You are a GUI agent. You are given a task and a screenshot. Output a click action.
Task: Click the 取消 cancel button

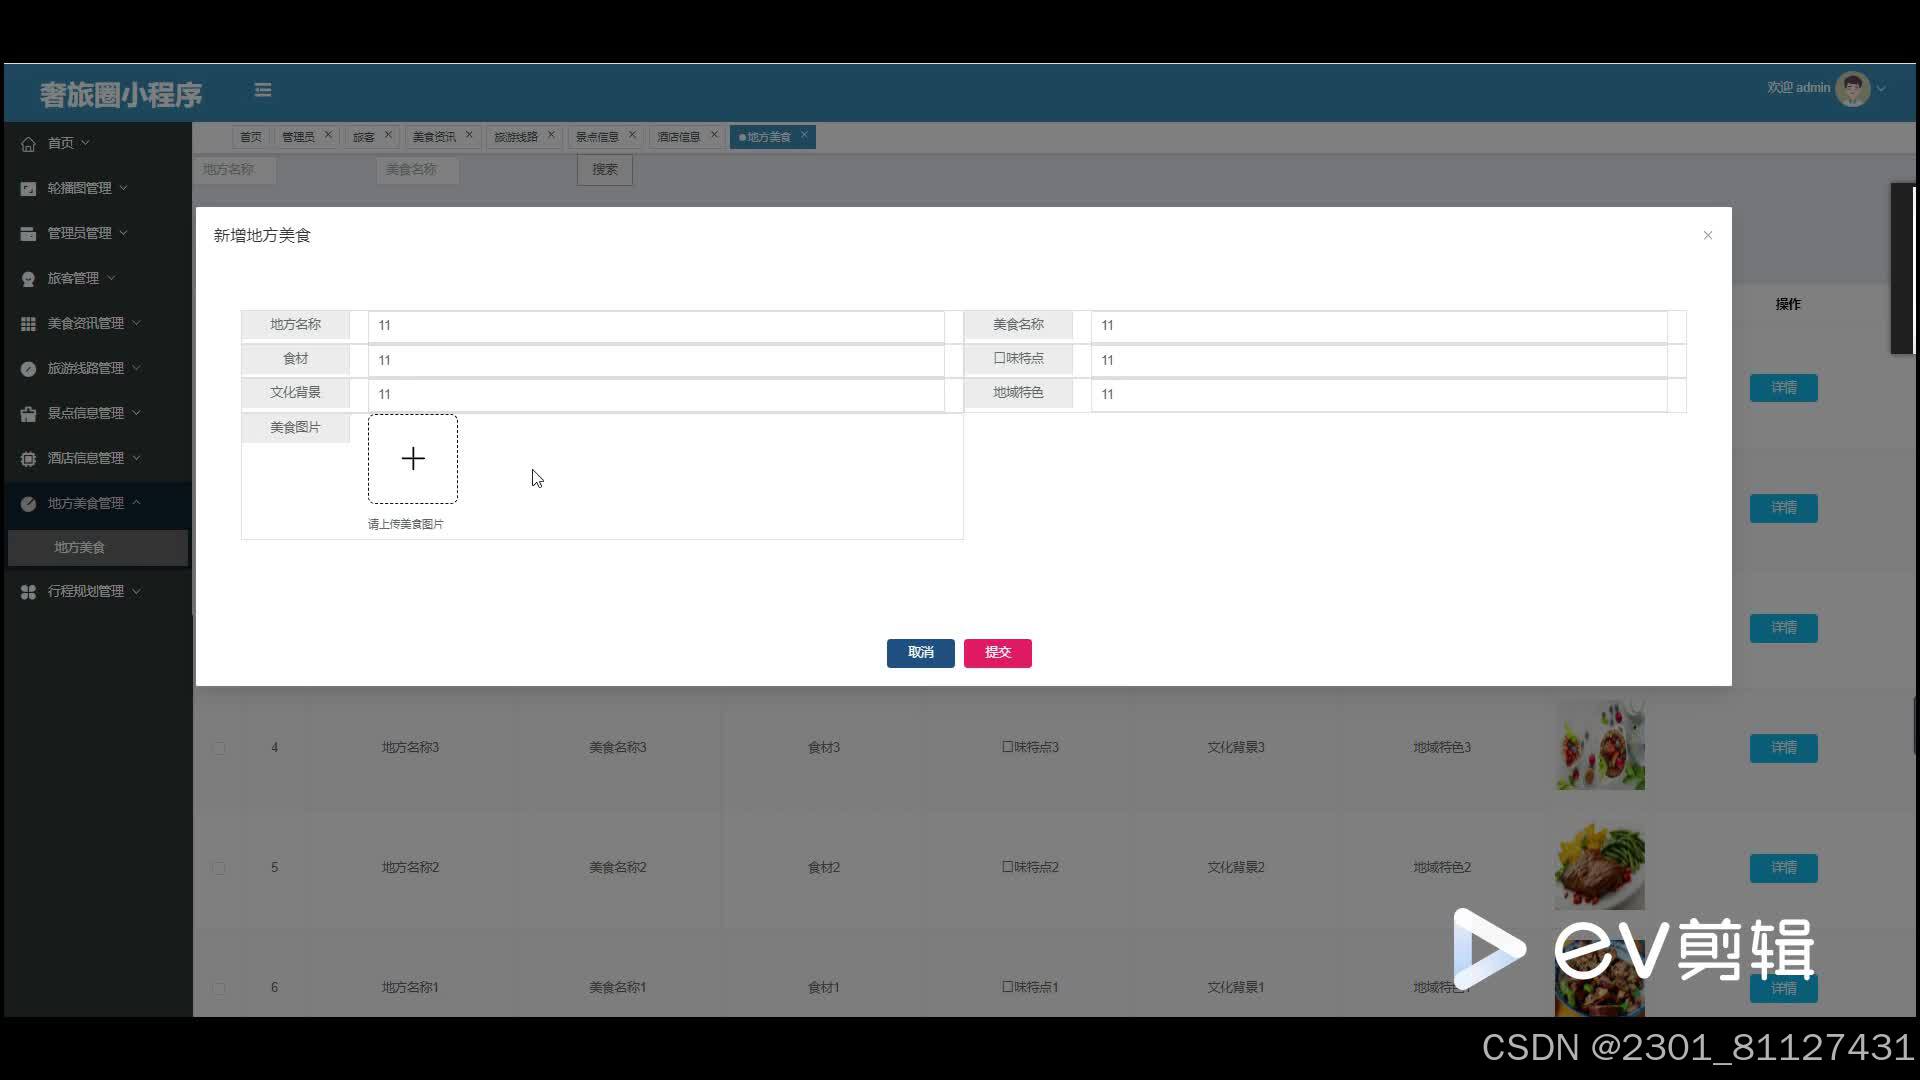(920, 653)
